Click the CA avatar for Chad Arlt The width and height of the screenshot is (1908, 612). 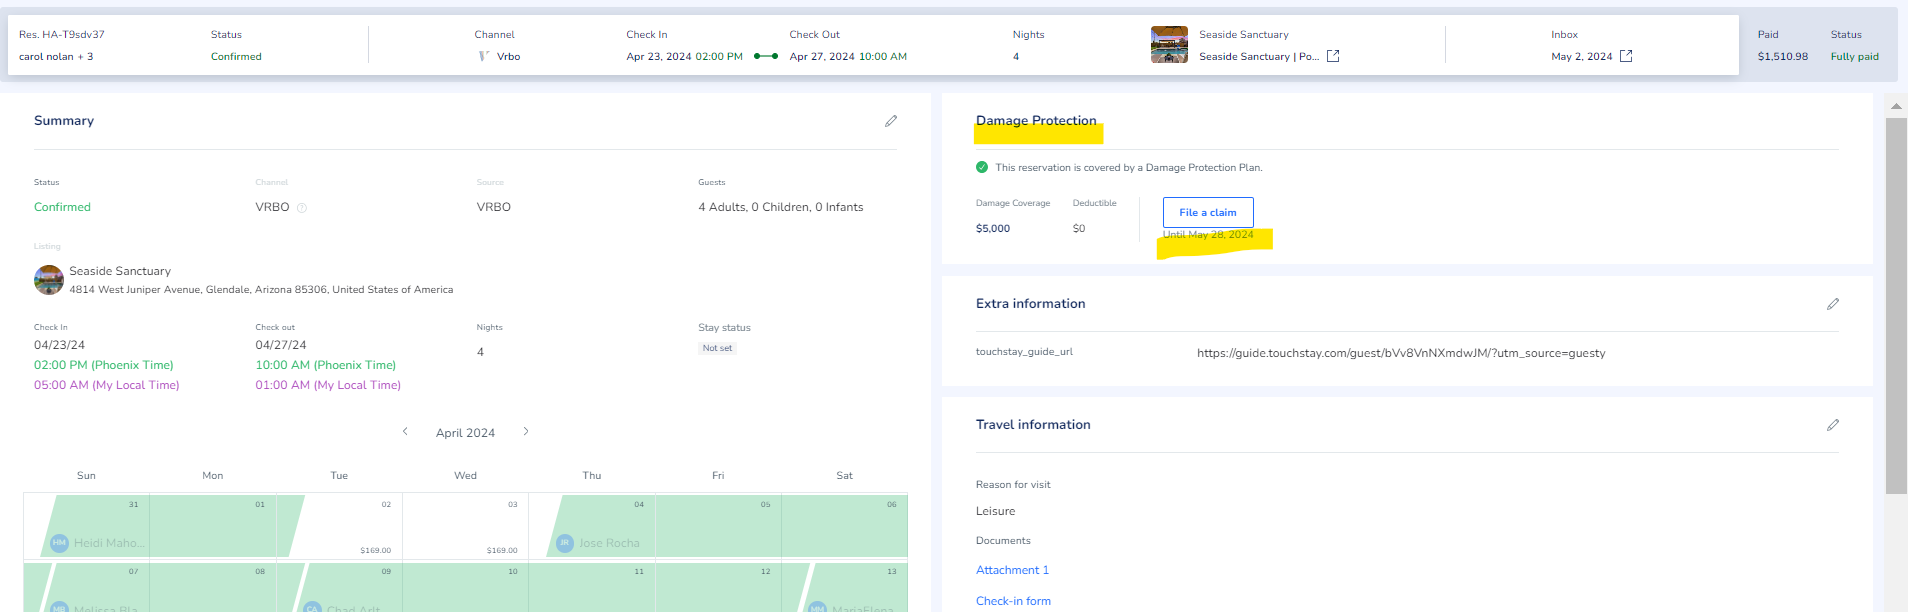coord(312,606)
